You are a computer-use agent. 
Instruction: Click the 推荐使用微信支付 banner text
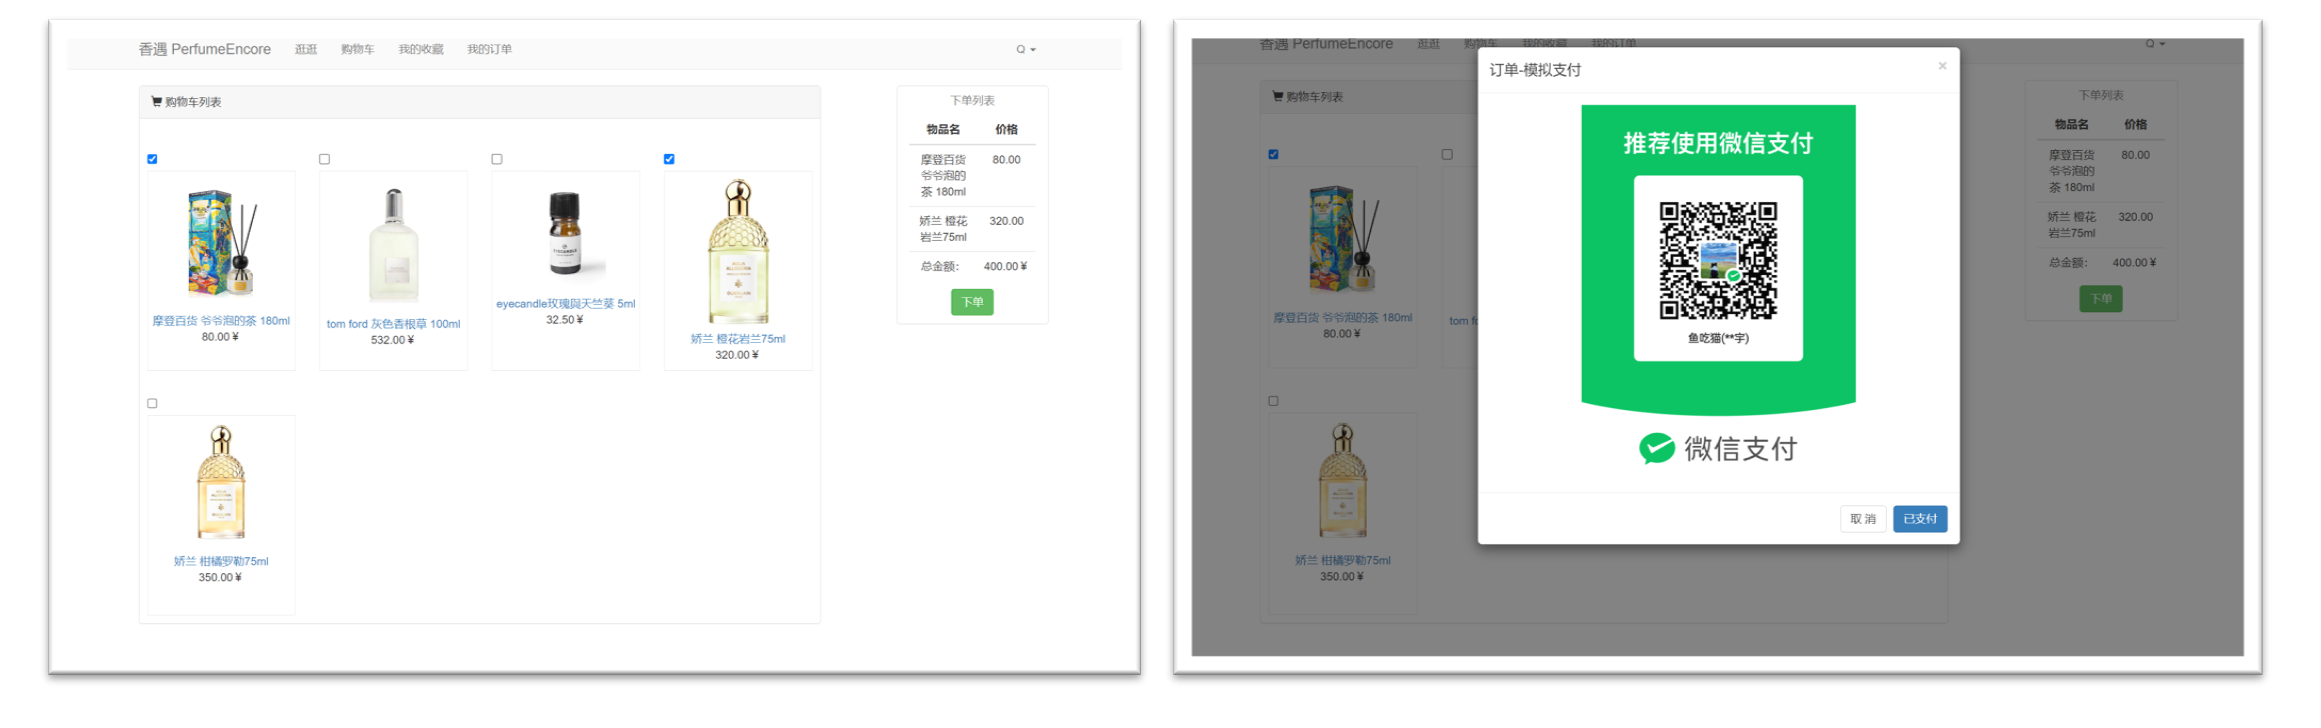point(1718,143)
